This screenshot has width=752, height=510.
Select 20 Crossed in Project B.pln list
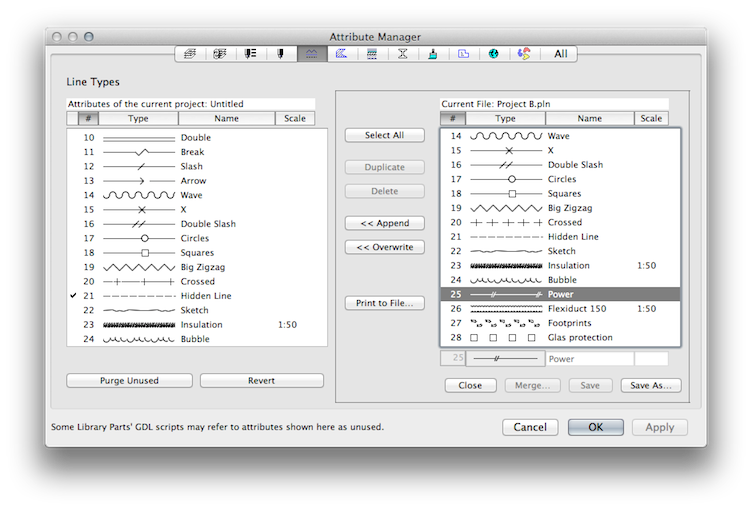[x=560, y=222]
